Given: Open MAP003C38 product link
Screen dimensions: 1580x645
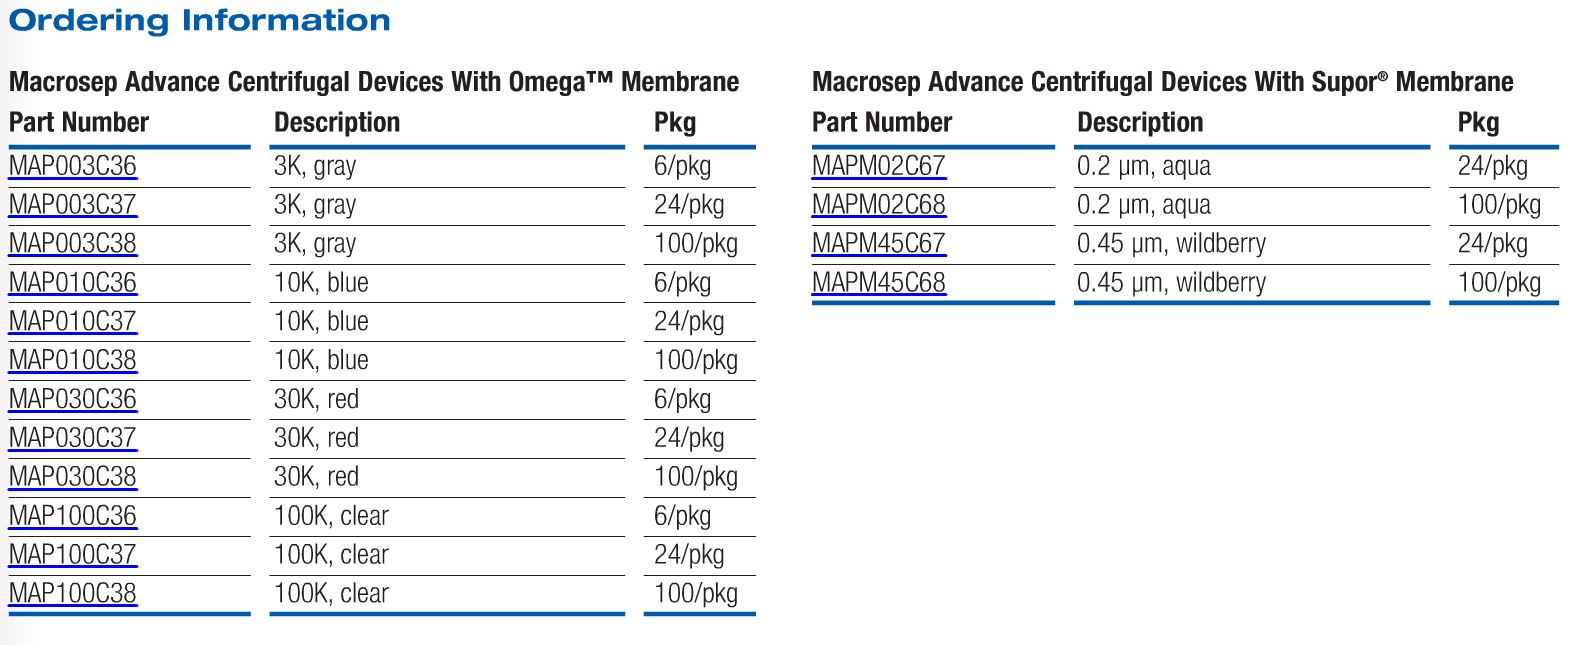Looking at the screenshot, I should 73,244.
